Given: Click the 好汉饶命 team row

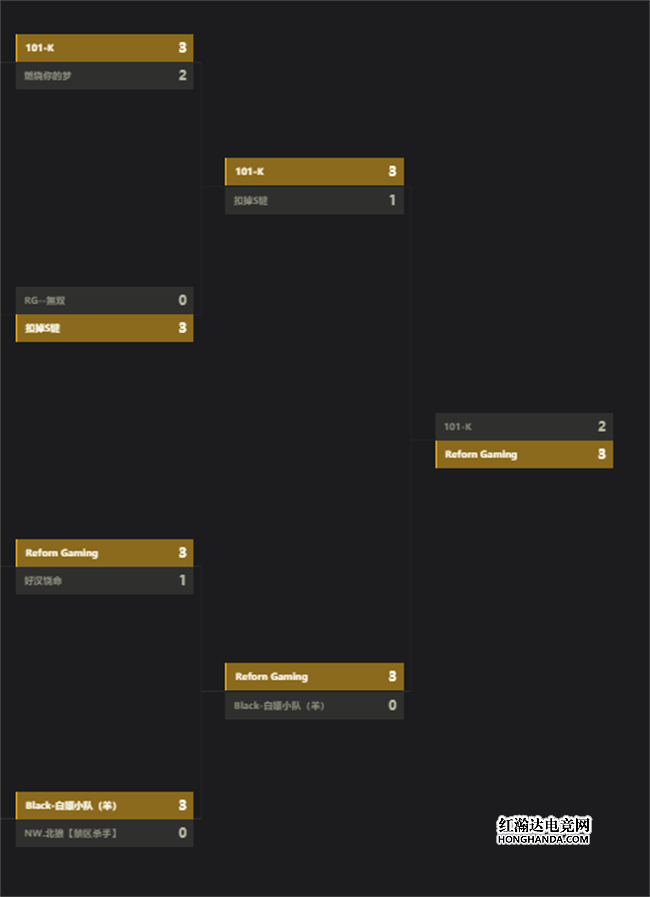Looking at the screenshot, I should pyautogui.click(x=104, y=581).
